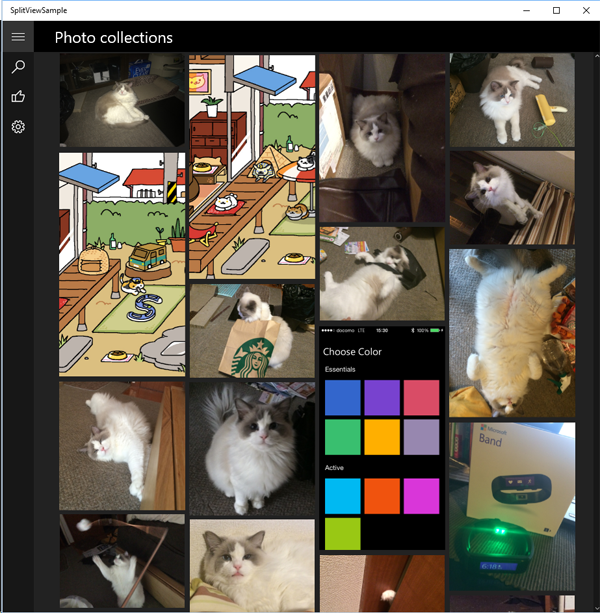Open photo of cat stretched by wooden board
Viewport: 600px width, 613px height.
click(x=122, y=446)
